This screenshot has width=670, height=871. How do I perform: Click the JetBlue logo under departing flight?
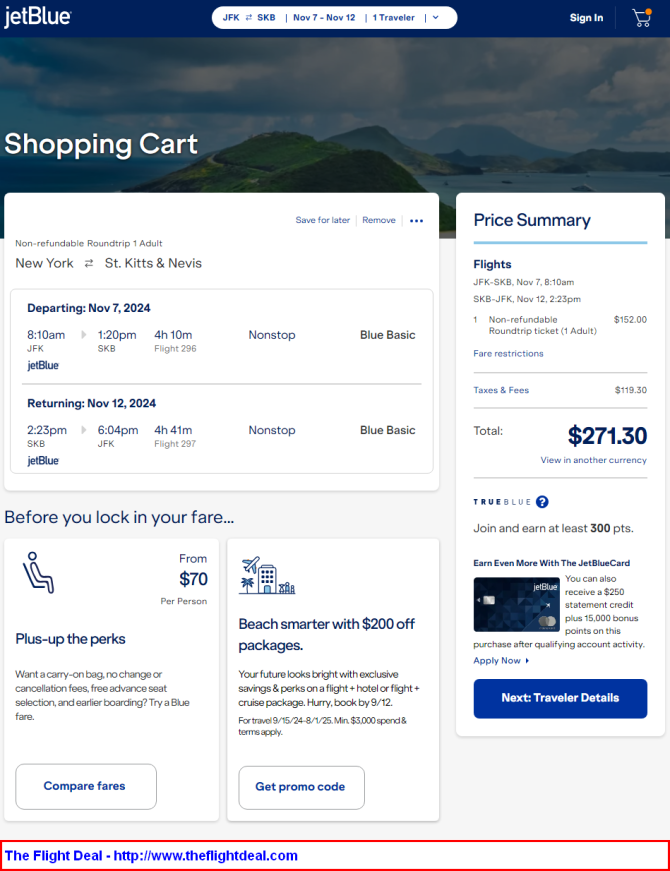43,365
